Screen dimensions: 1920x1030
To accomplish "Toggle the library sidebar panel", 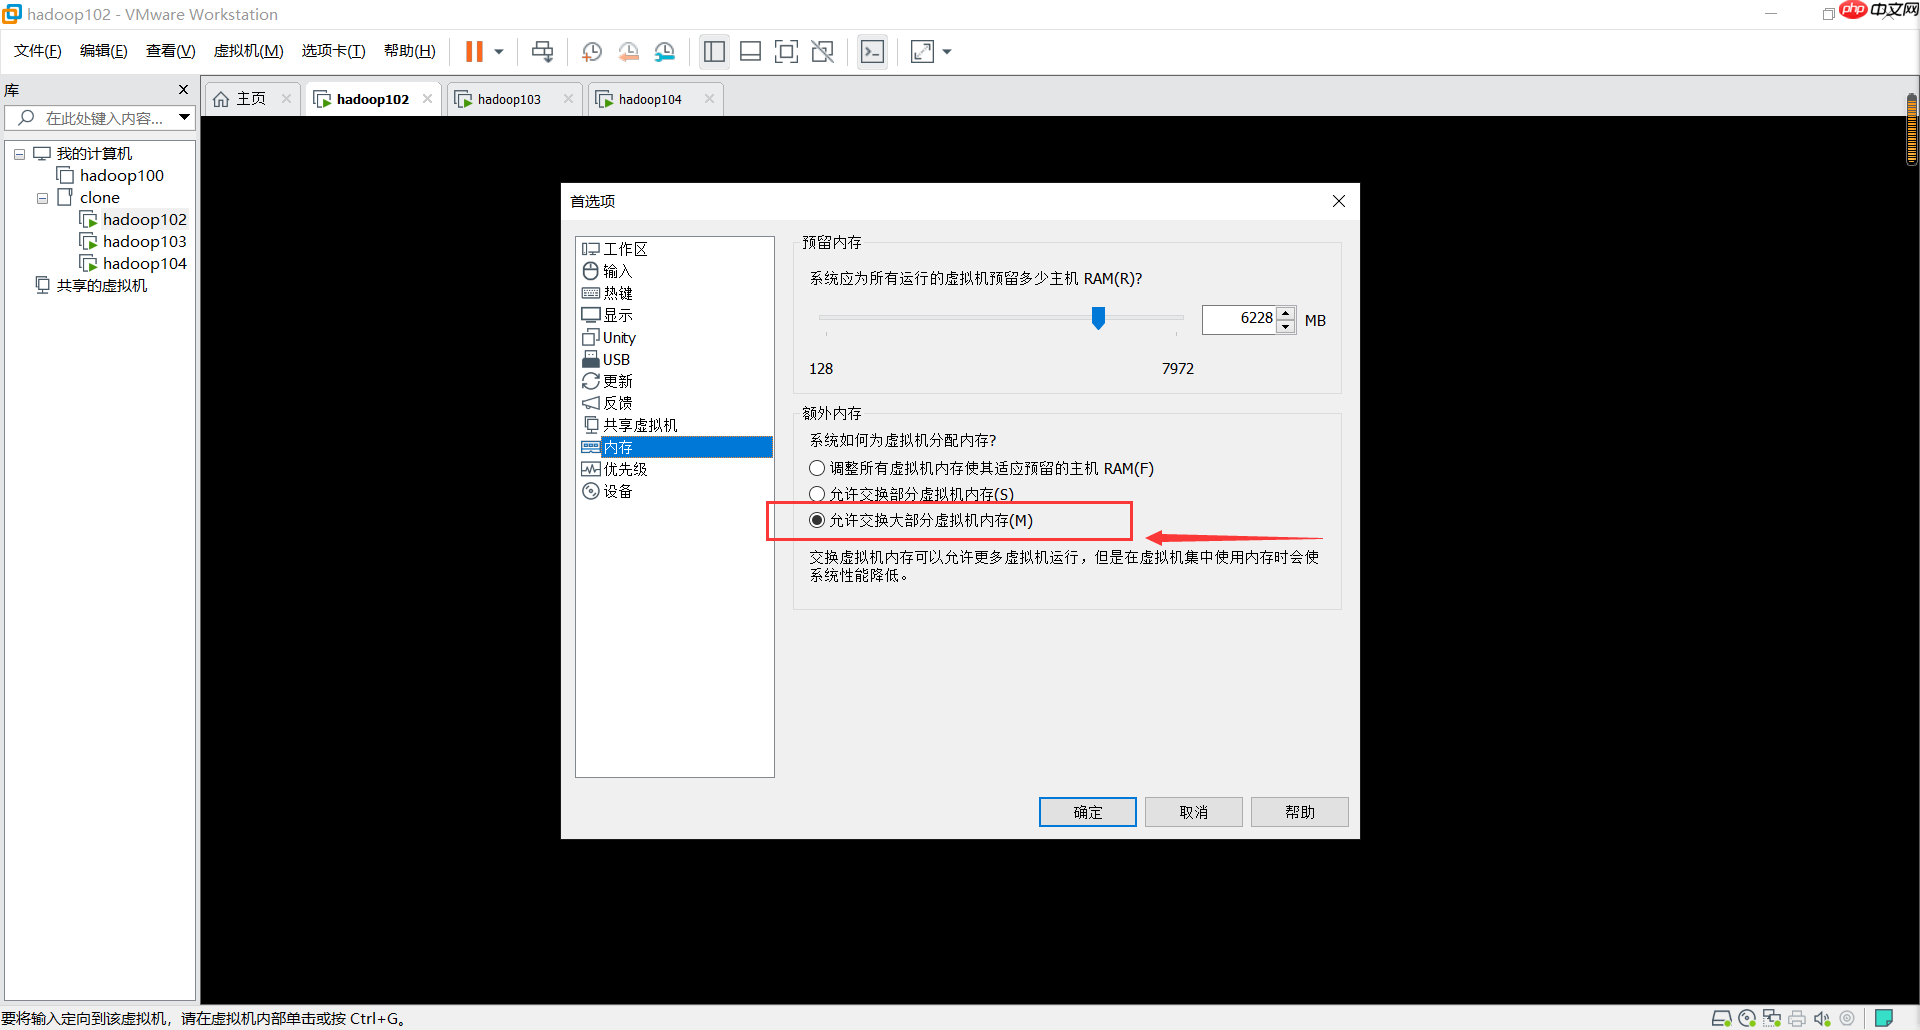I will 714,51.
